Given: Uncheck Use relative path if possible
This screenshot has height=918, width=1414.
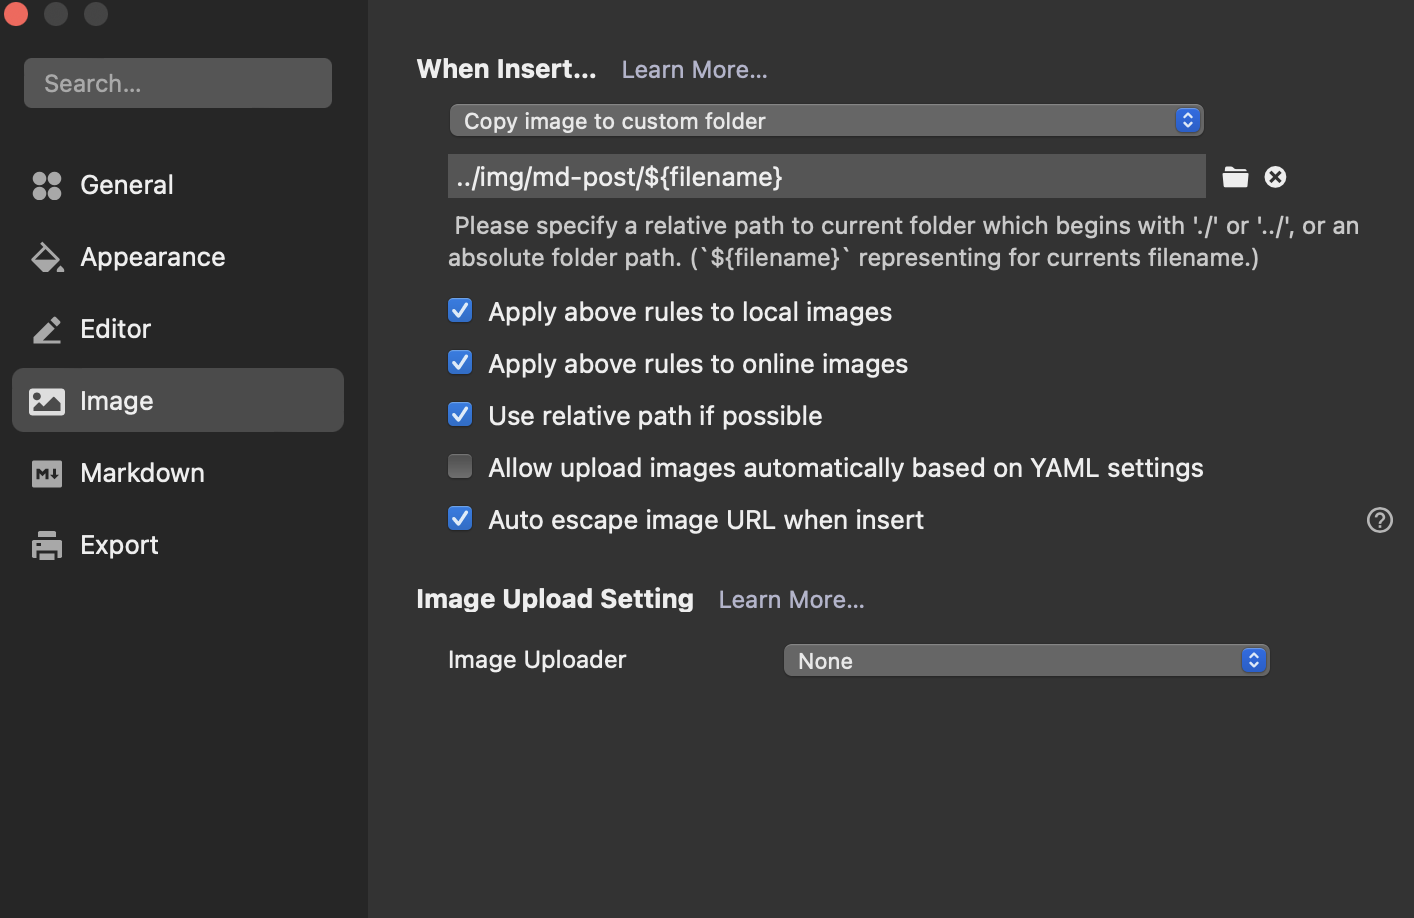Looking at the screenshot, I should click(x=460, y=415).
